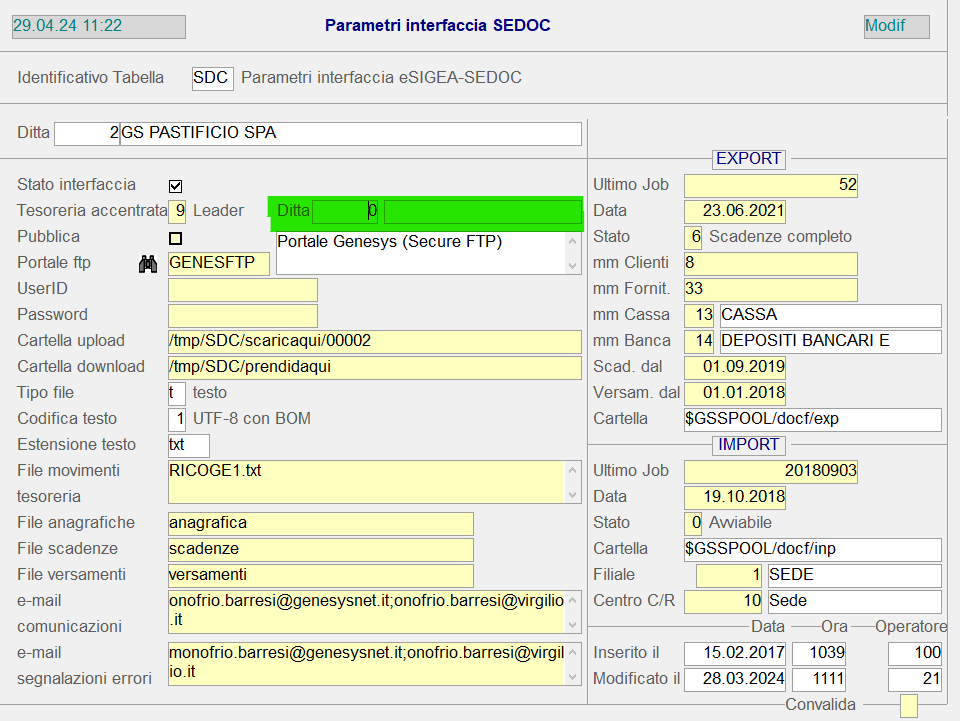The image size is (960, 721).
Task: Click the Cartella download path field
Action: [x=374, y=367]
